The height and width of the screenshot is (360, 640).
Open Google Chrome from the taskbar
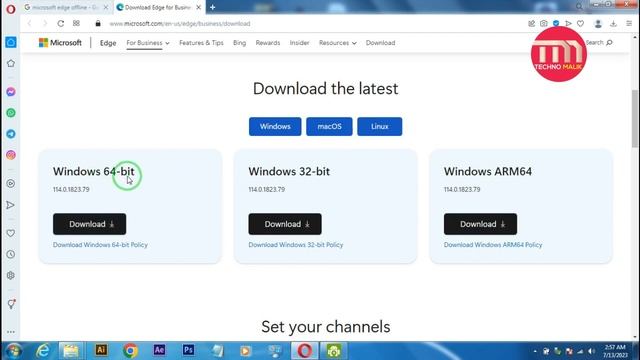(130, 351)
